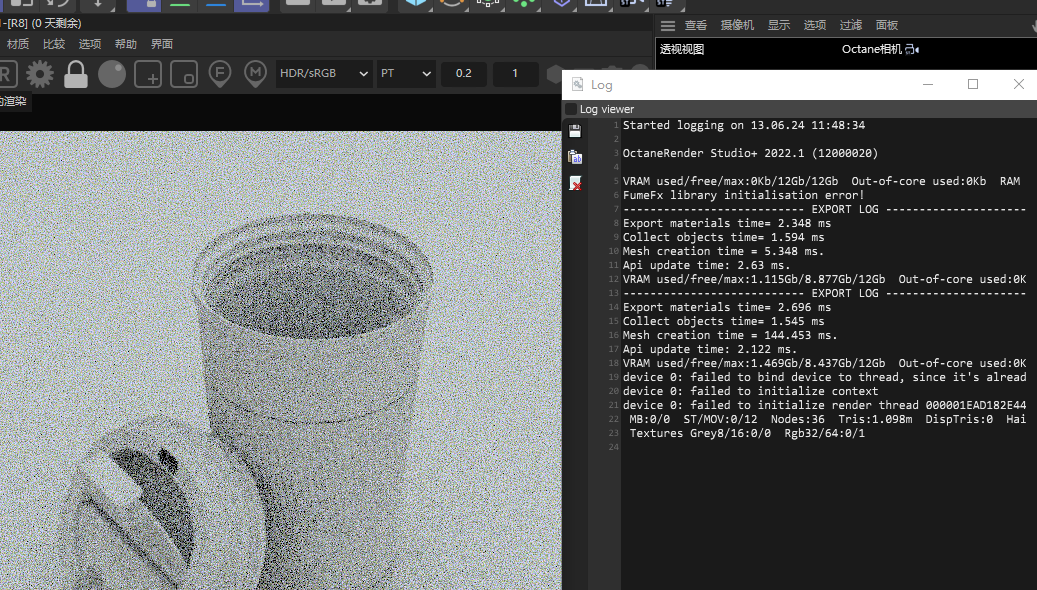Save the log with floppy disk icon
Screen dimensions: 1037x590
(x=575, y=131)
